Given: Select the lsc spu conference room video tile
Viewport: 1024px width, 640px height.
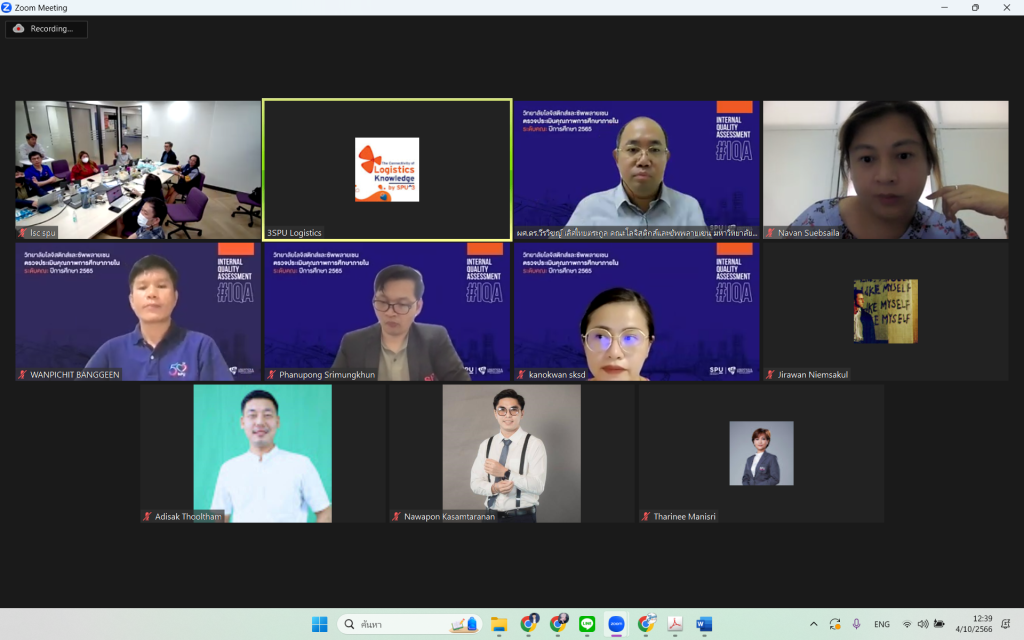Looking at the screenshot, I should (138, 170).
